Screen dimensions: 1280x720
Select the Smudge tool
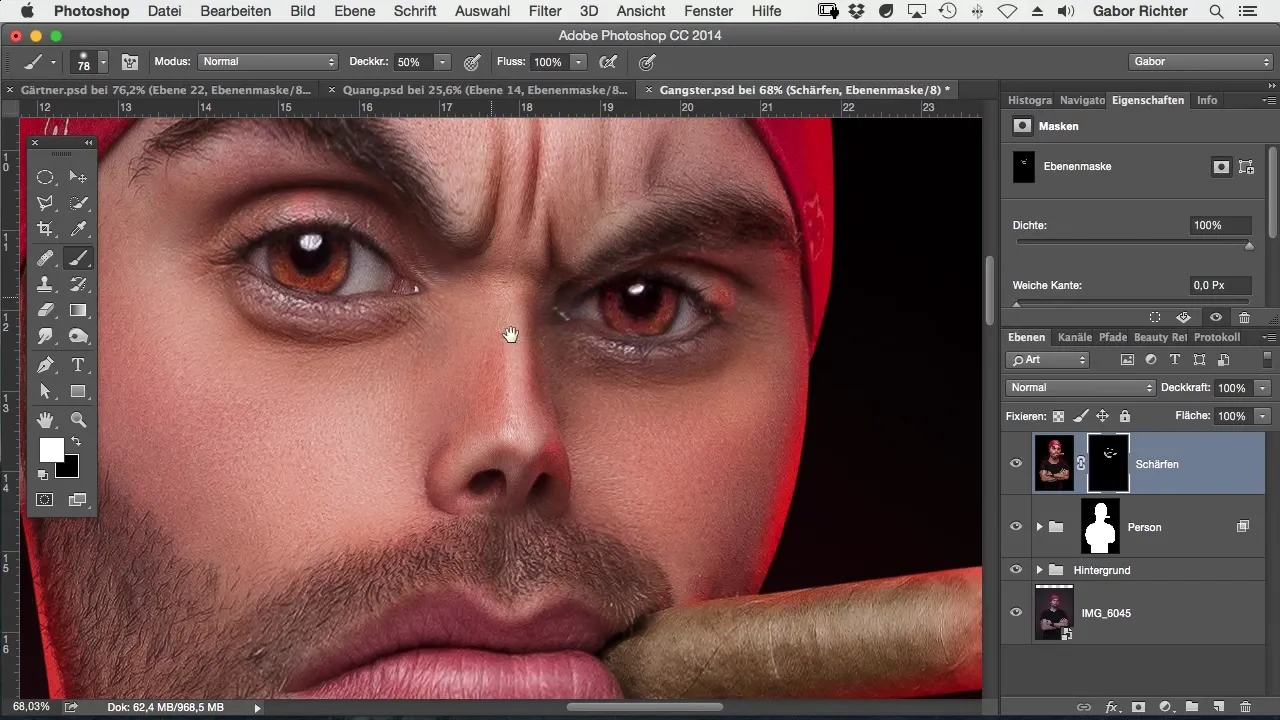45,337
